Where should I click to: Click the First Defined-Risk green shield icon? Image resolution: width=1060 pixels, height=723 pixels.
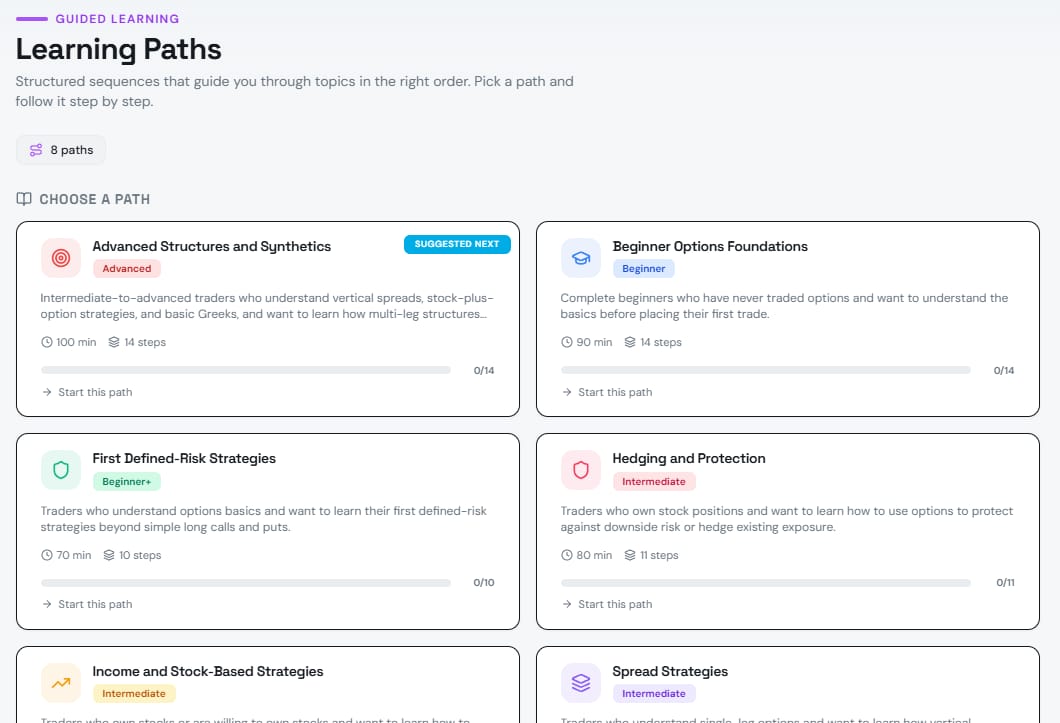61,470
